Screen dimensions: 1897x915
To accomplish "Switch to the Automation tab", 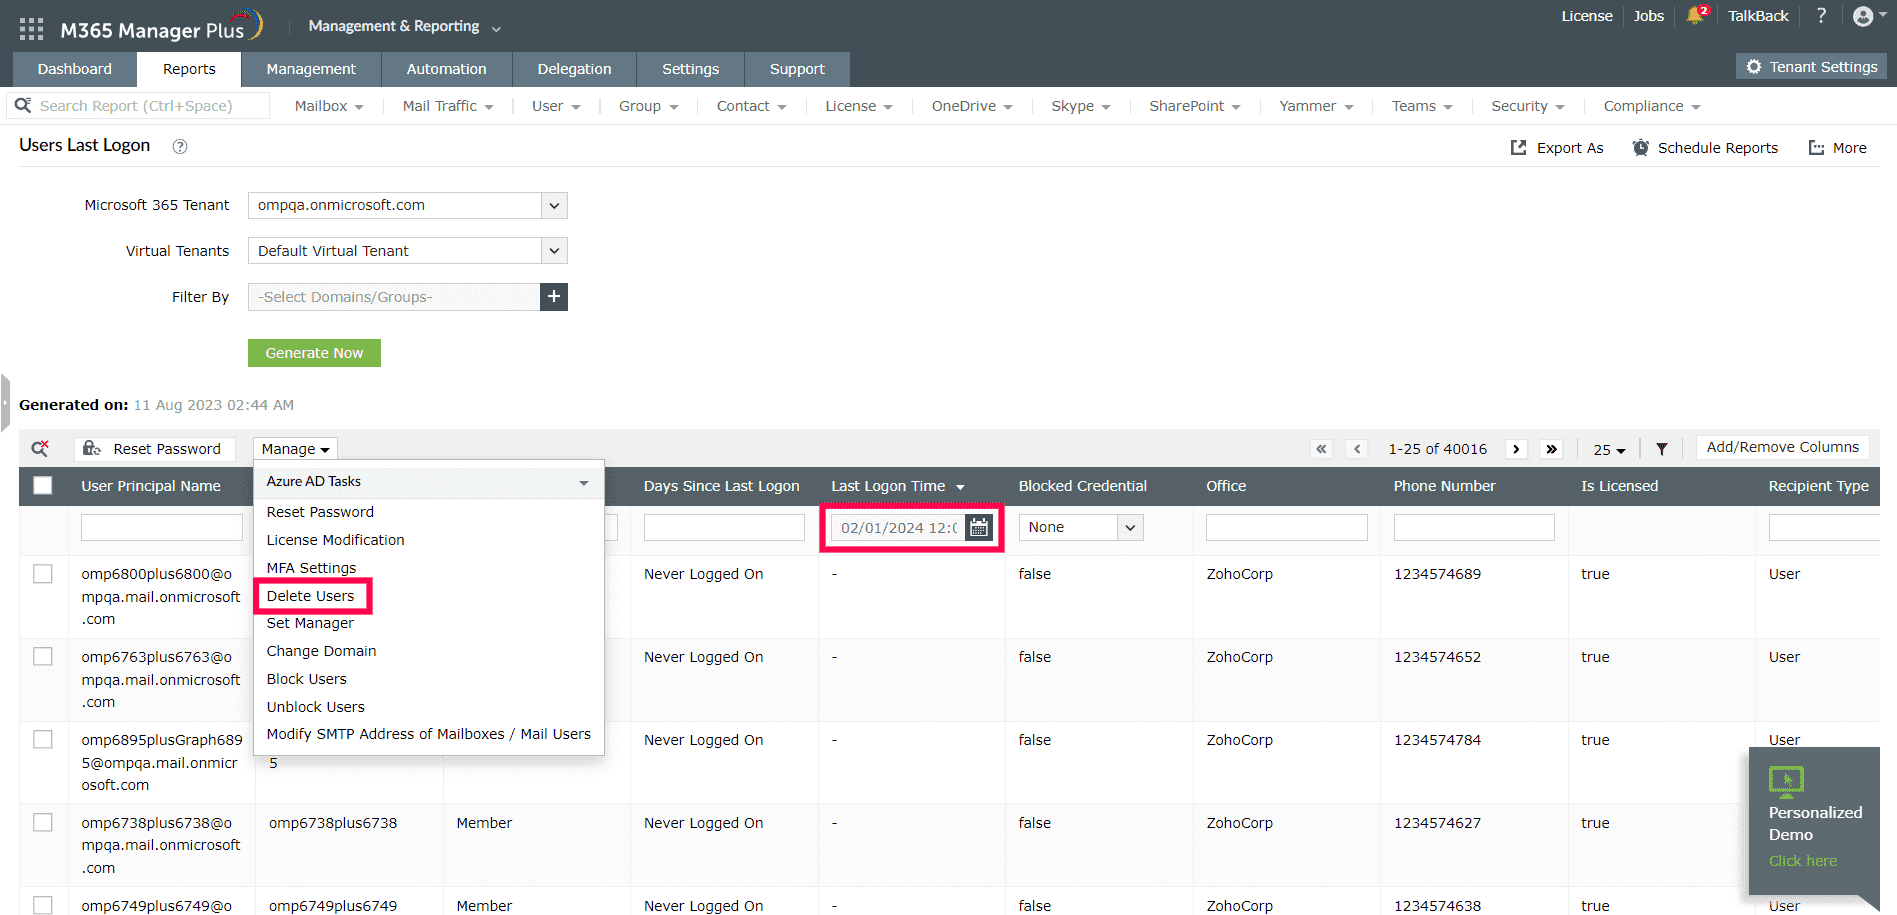I will coord(447,69).
